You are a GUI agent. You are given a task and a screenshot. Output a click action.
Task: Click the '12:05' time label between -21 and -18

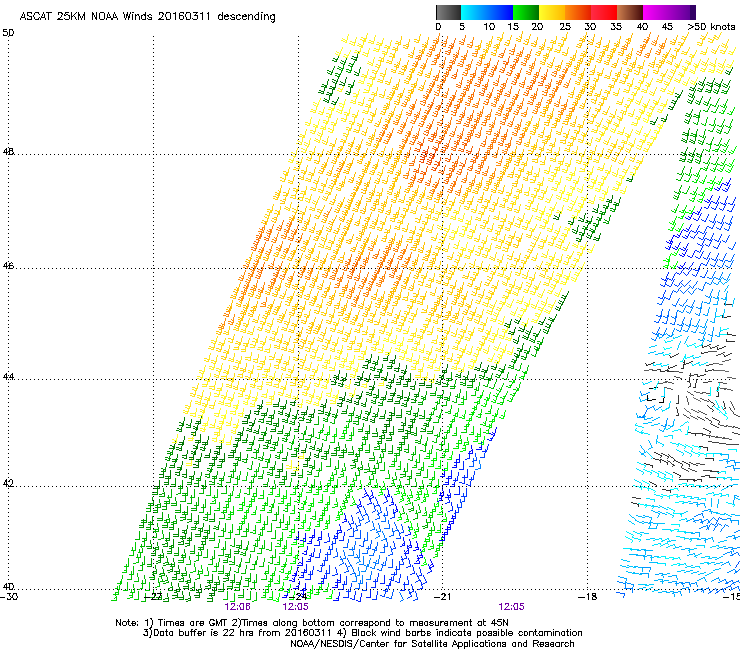(512, 607)
